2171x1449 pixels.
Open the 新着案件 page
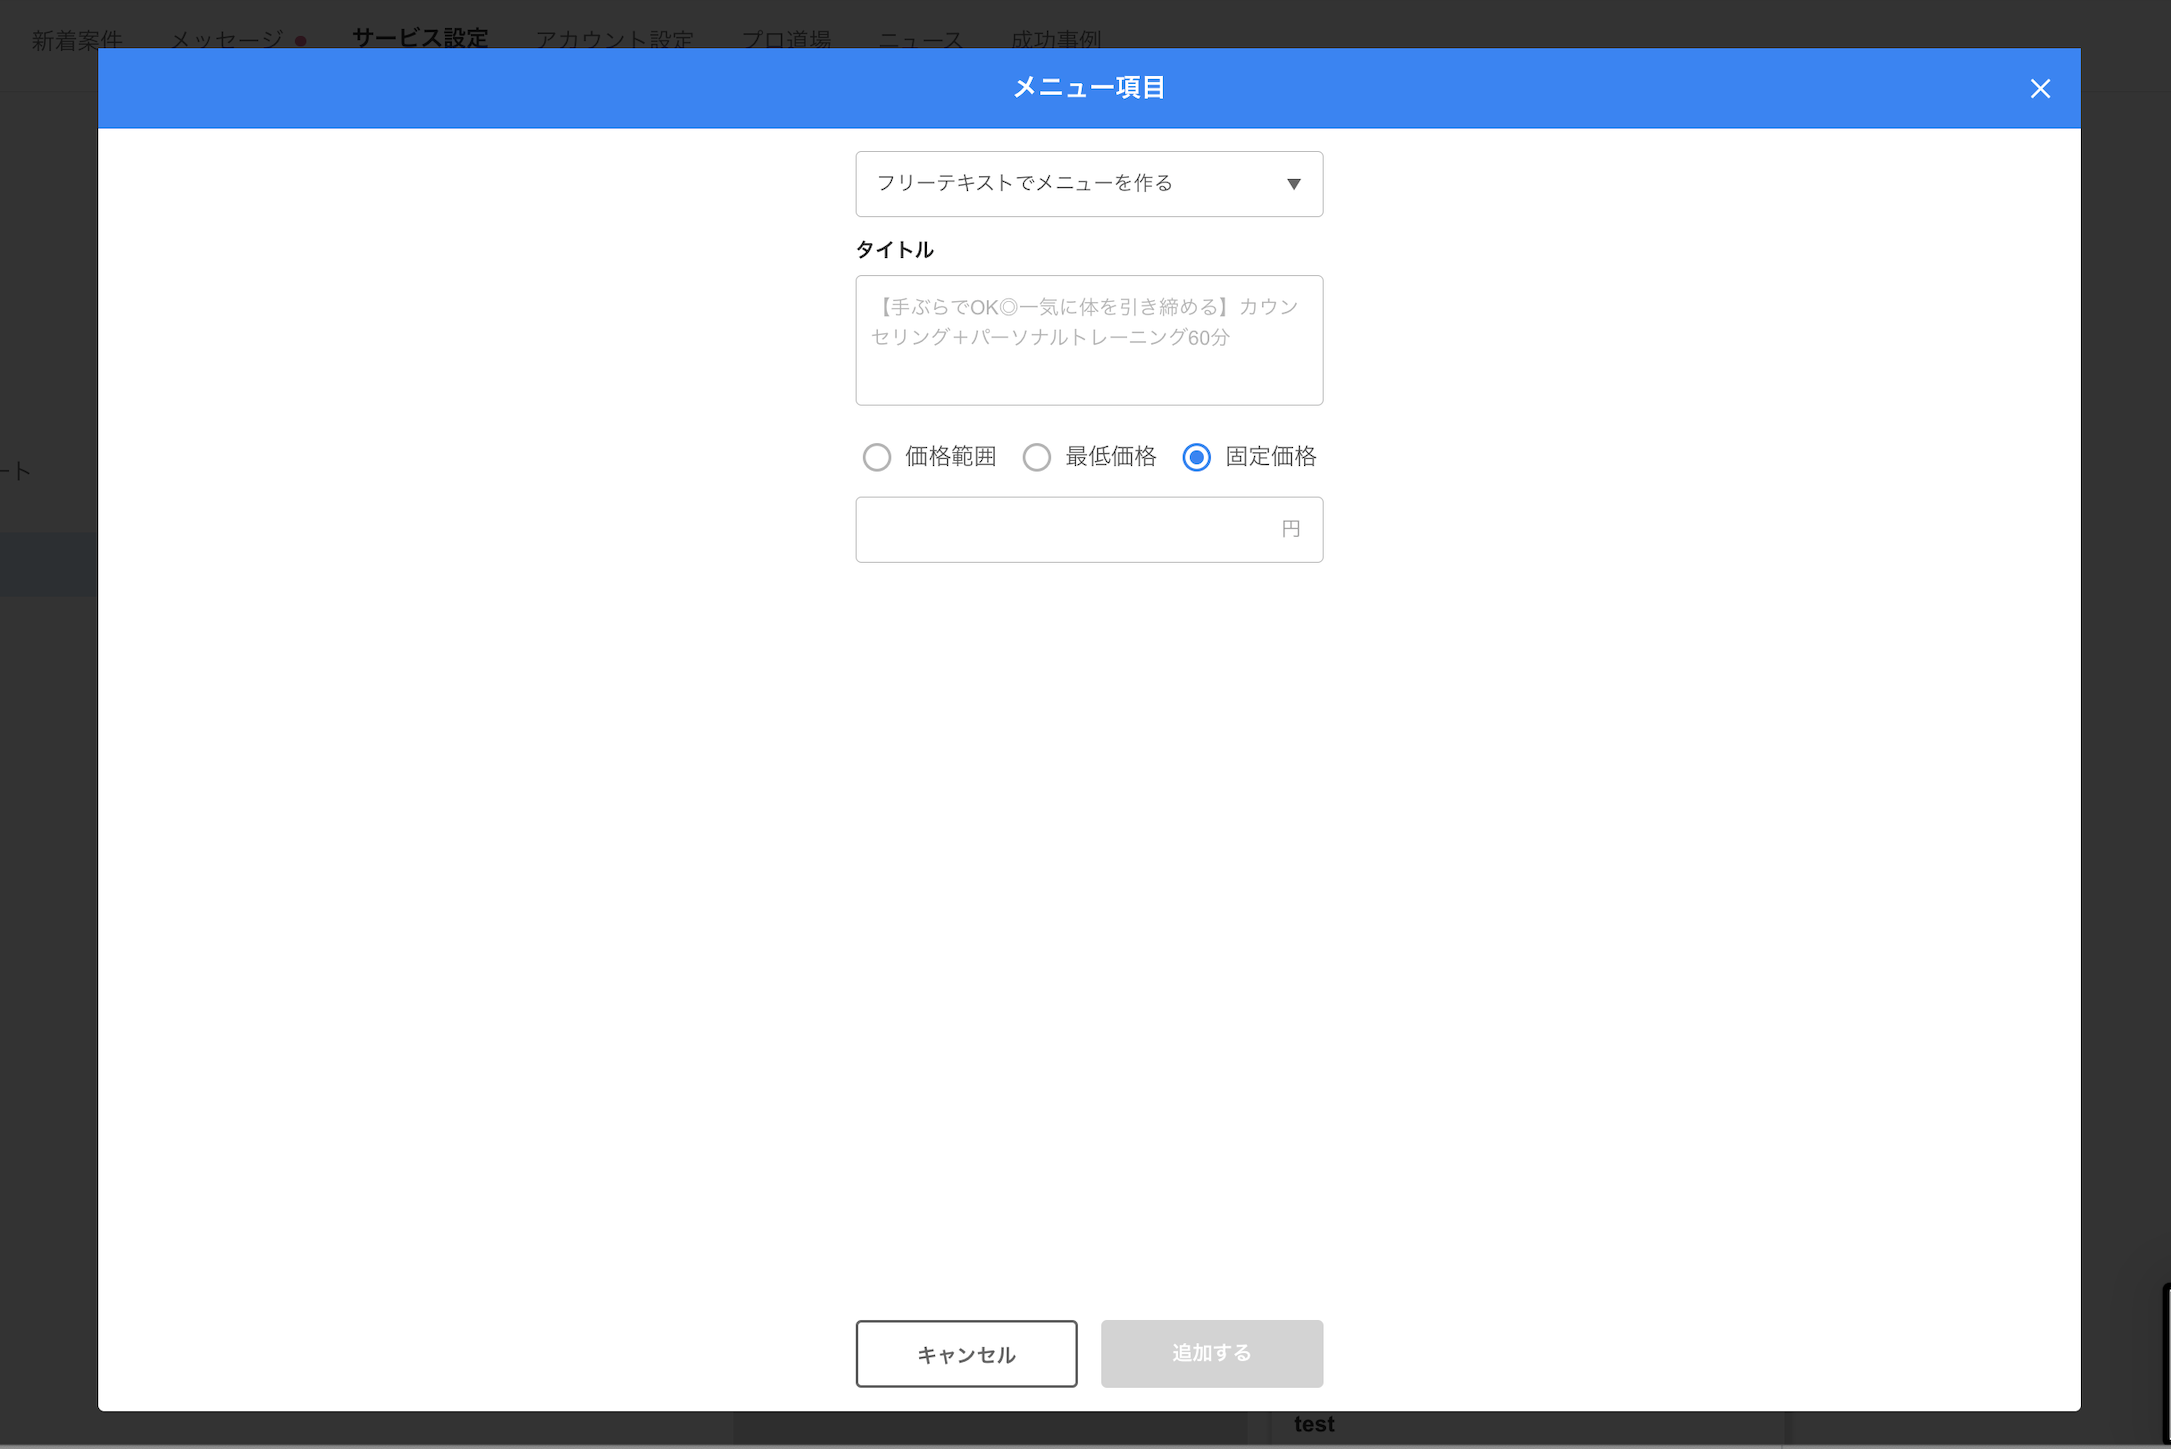(x=76, y=38)
